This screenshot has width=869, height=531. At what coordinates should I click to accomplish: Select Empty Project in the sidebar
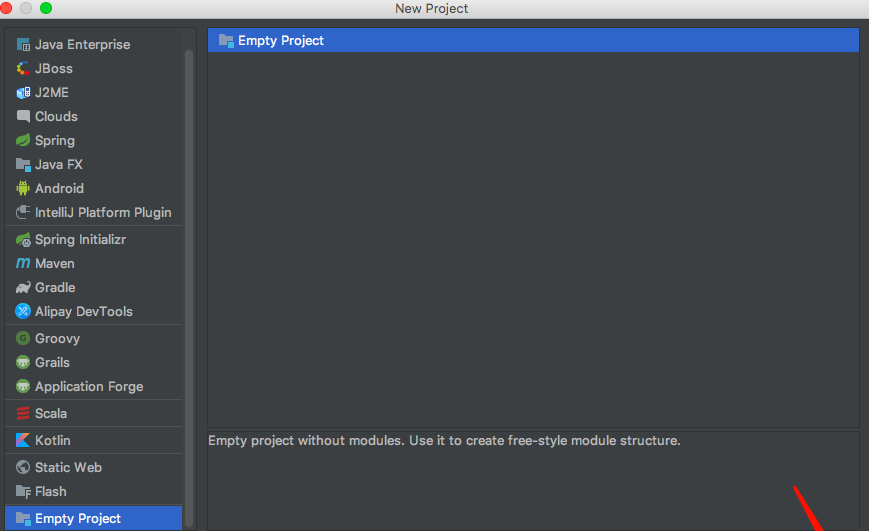(x=93, y=518)
